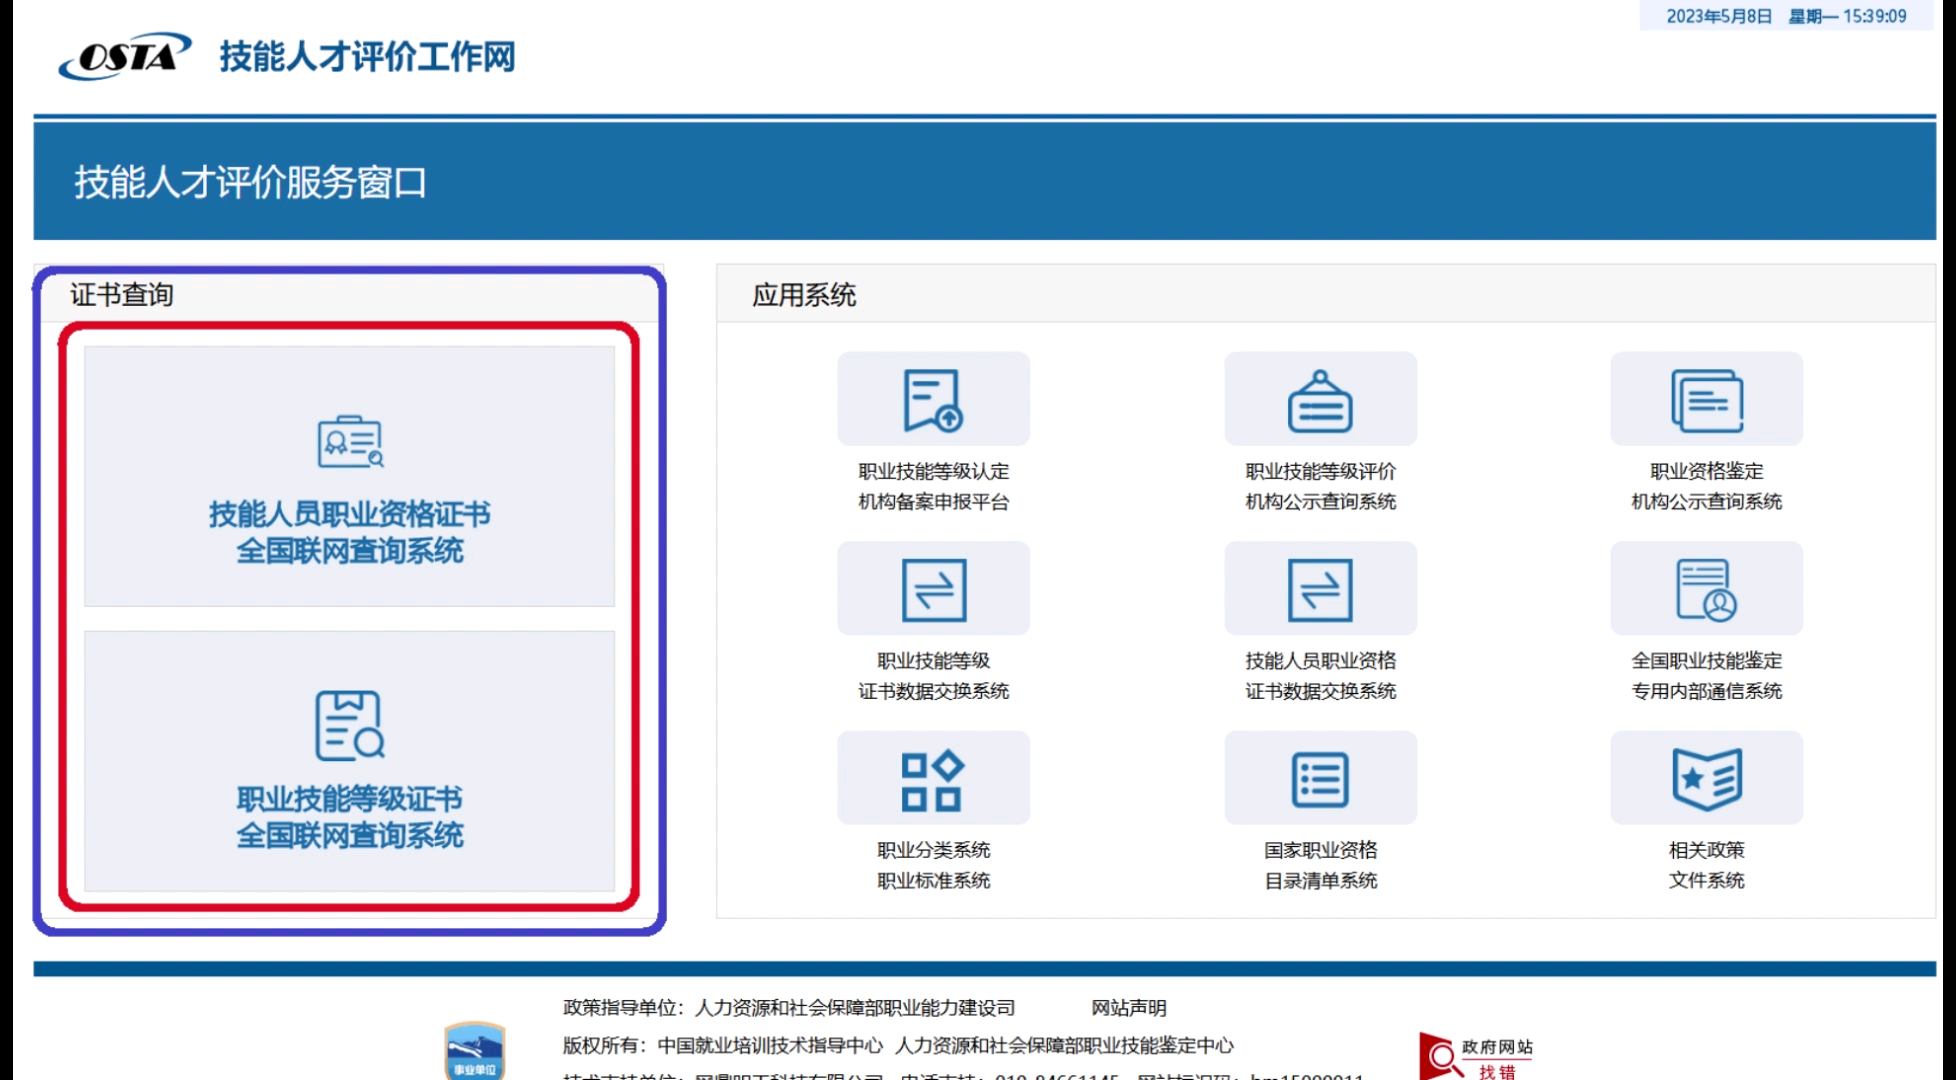Click 职业技能等级评价机构公示查询系统 icon
Image resolution: width=1956 pixels, height=1080 pixels.
(1320, 399)
